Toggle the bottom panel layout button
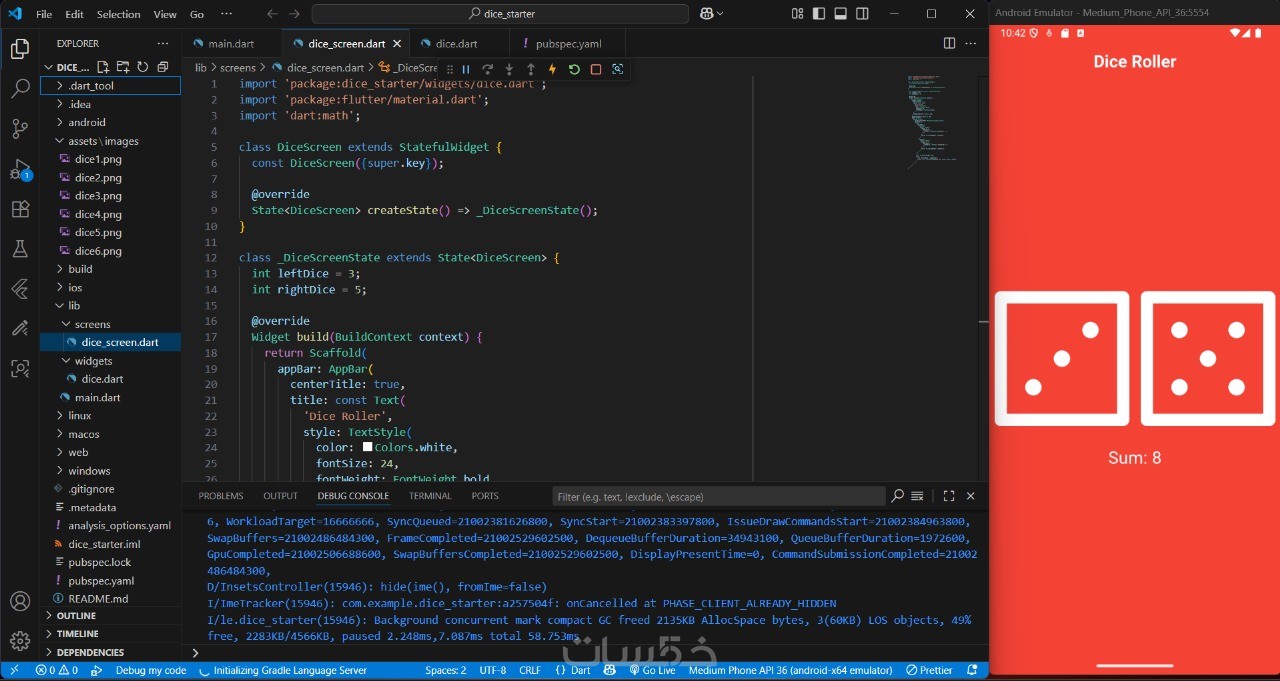The width and height of the screenshot is (1280, 681). pos(840,14)
